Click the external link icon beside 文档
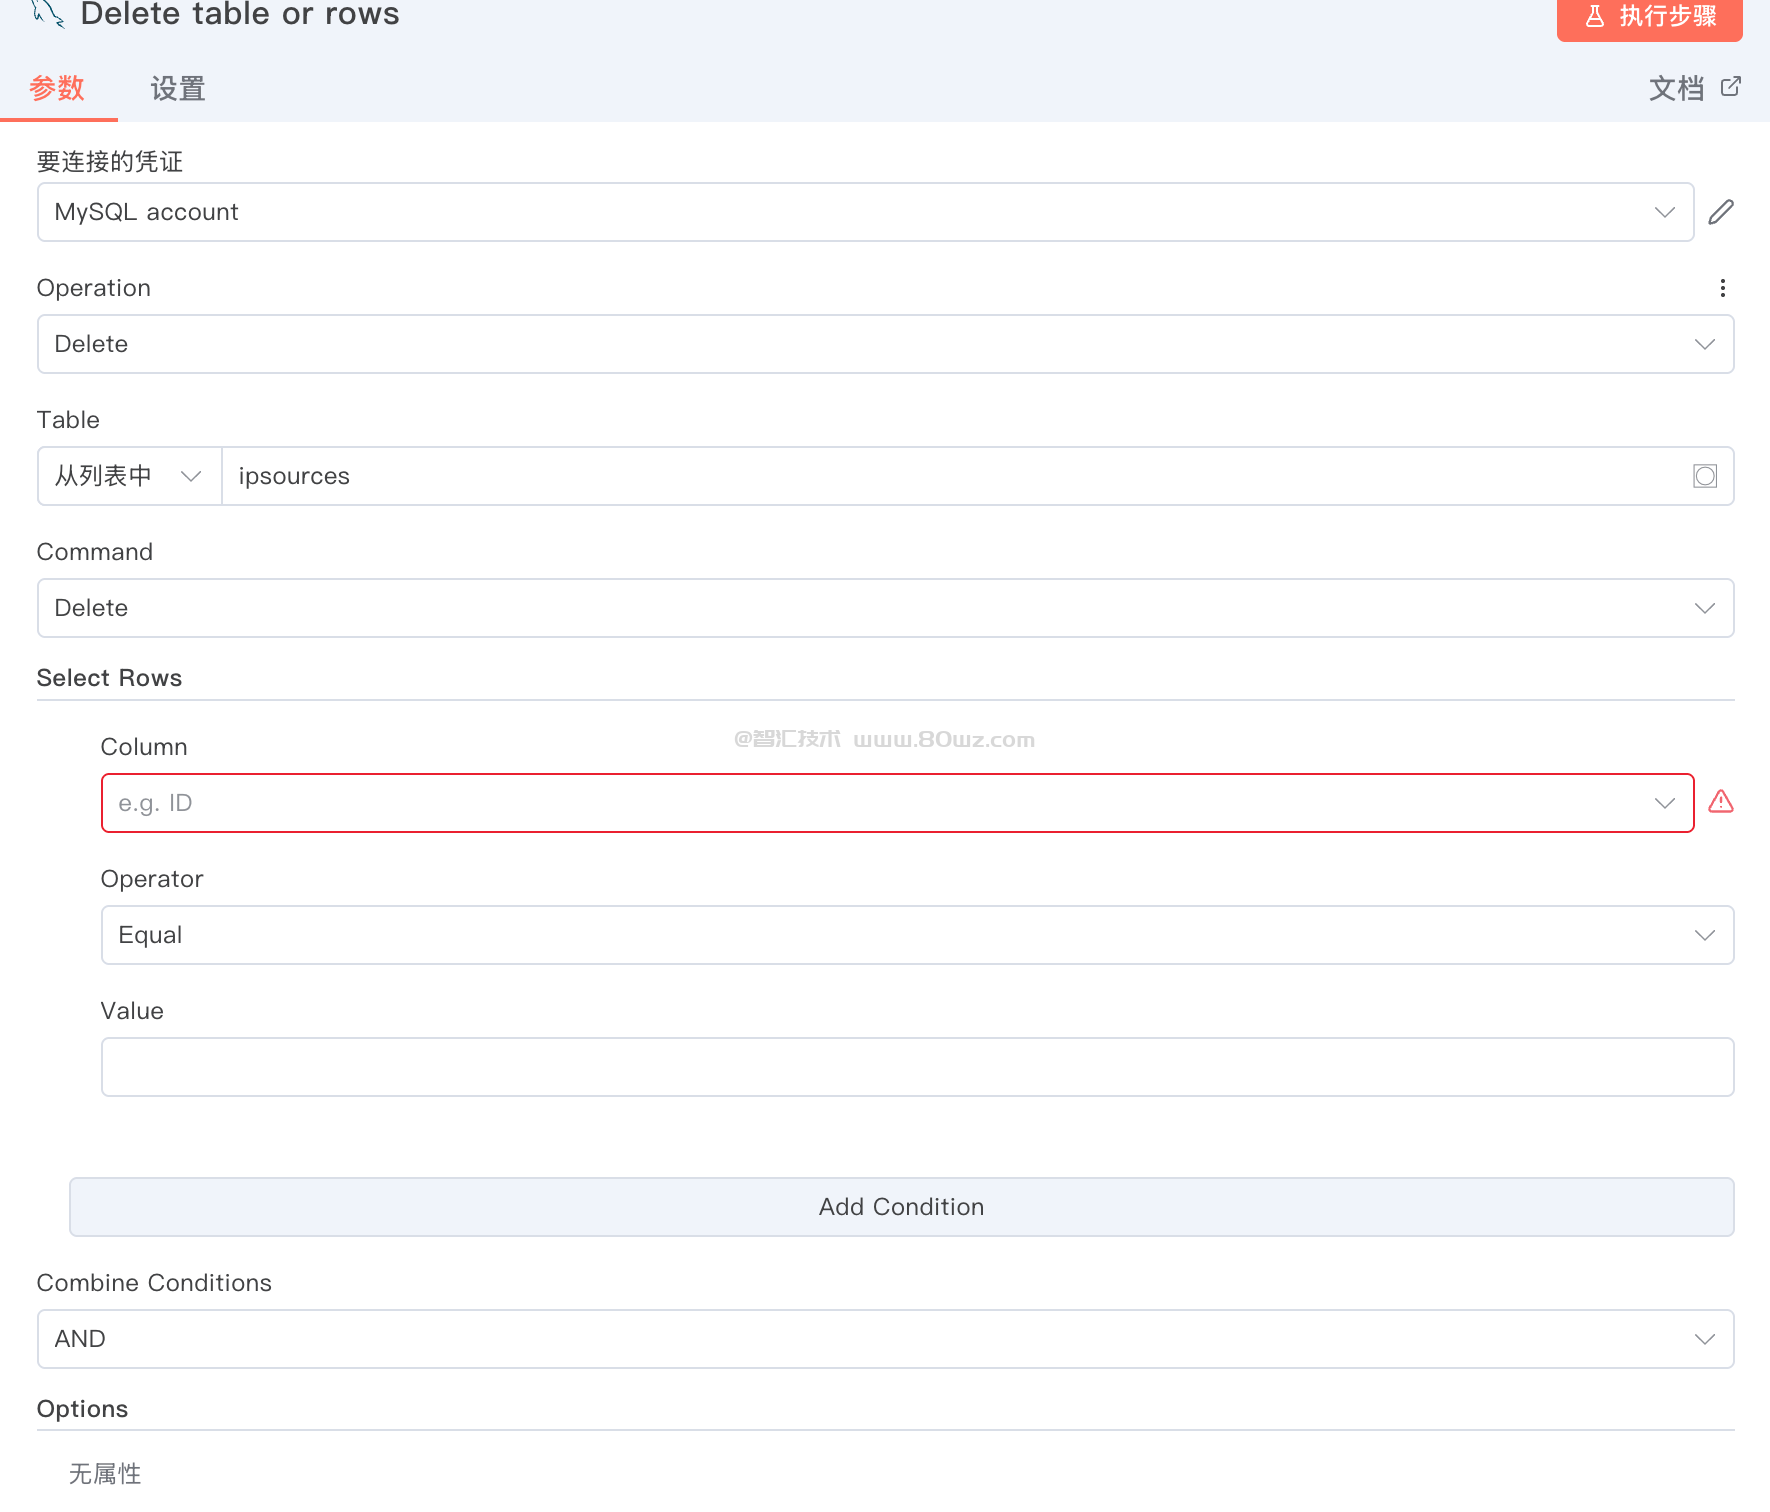This screenshot has height=1512, width=1770. click(x=1731, y=87)
